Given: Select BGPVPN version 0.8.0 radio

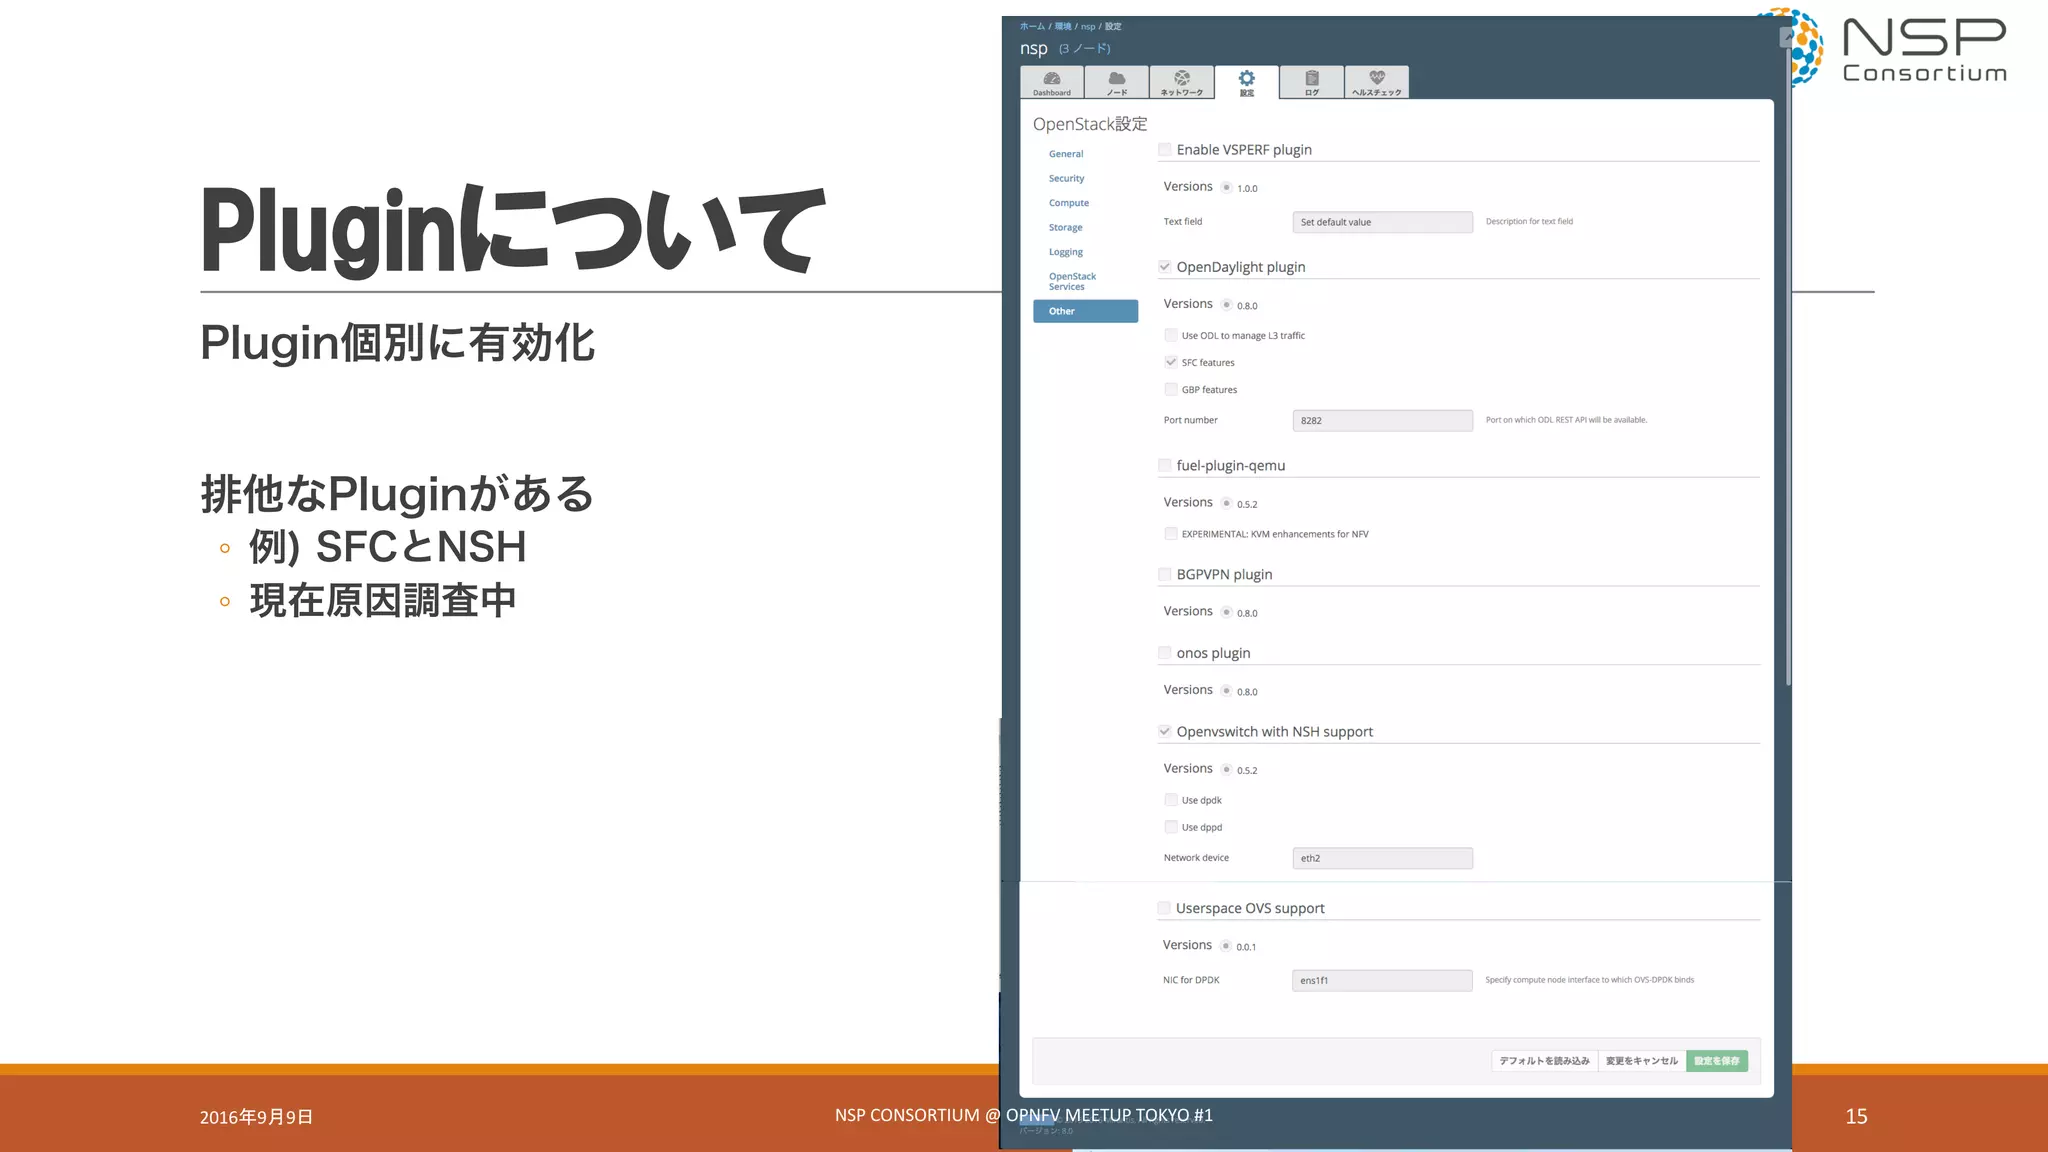Looking at the screenshot, I should (1227, 612).
